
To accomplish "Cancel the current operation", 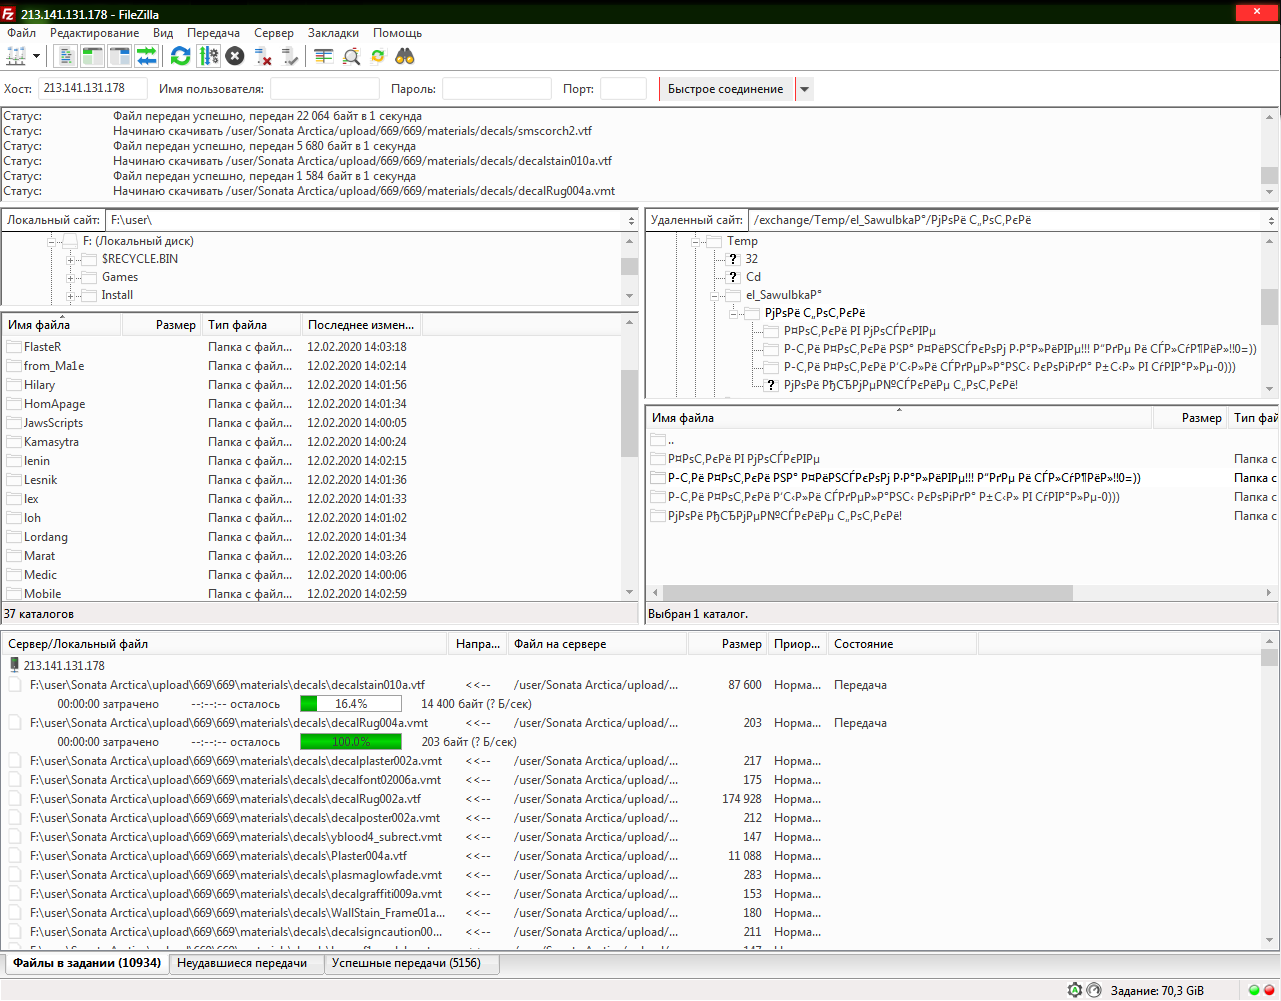I will tap(235, 57).
